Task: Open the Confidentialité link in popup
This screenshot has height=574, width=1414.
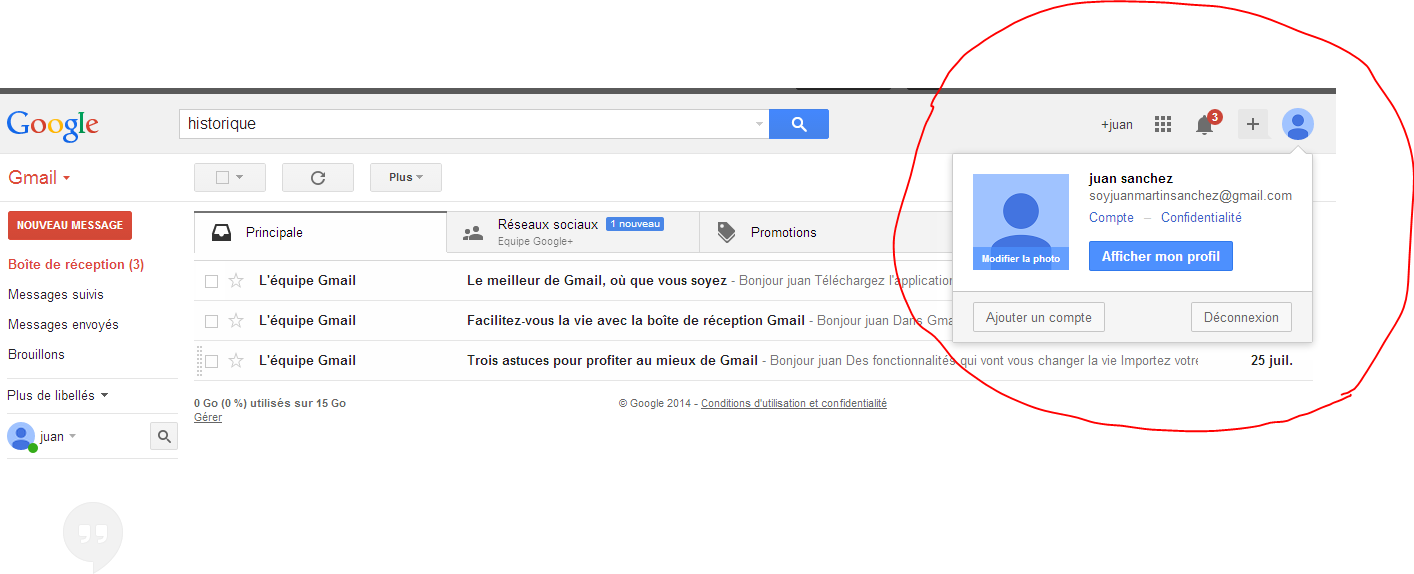Action: [1201, 217]
